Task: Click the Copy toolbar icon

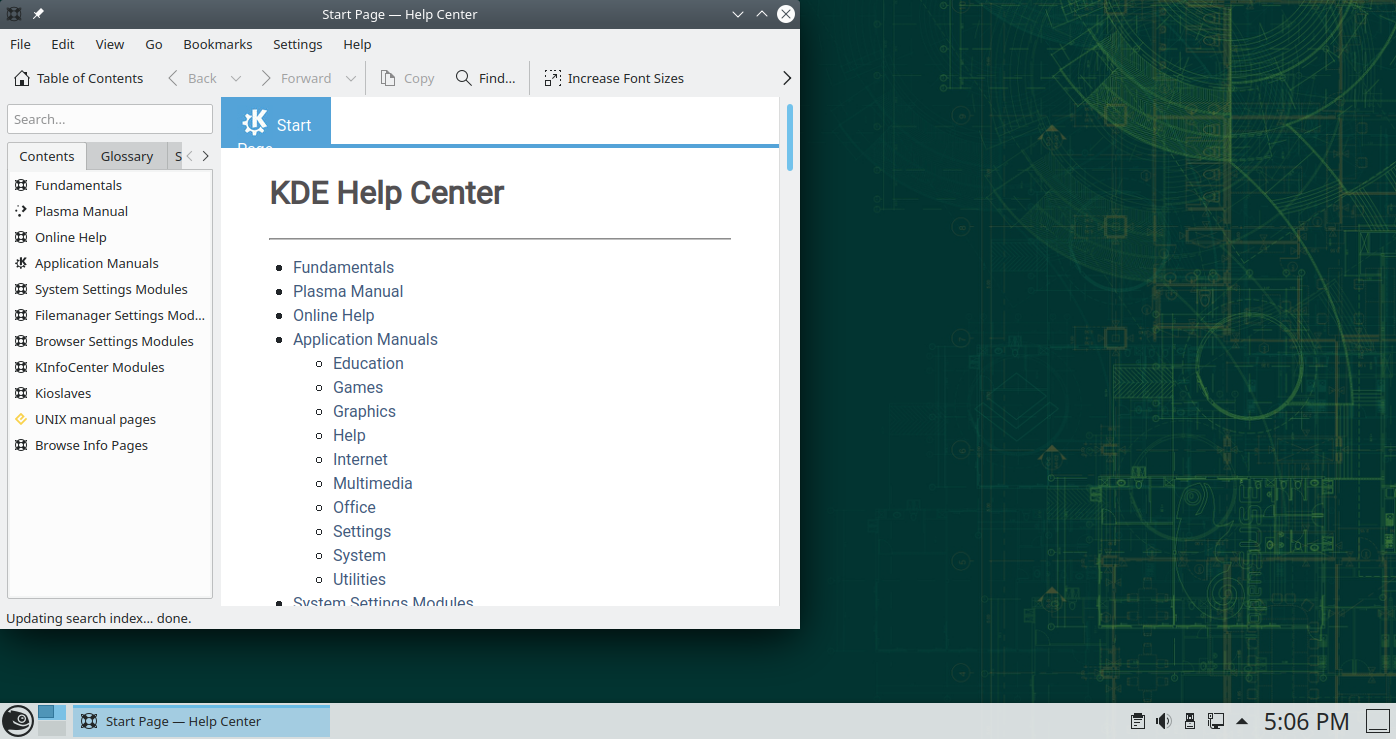Action: pos(388,78)
